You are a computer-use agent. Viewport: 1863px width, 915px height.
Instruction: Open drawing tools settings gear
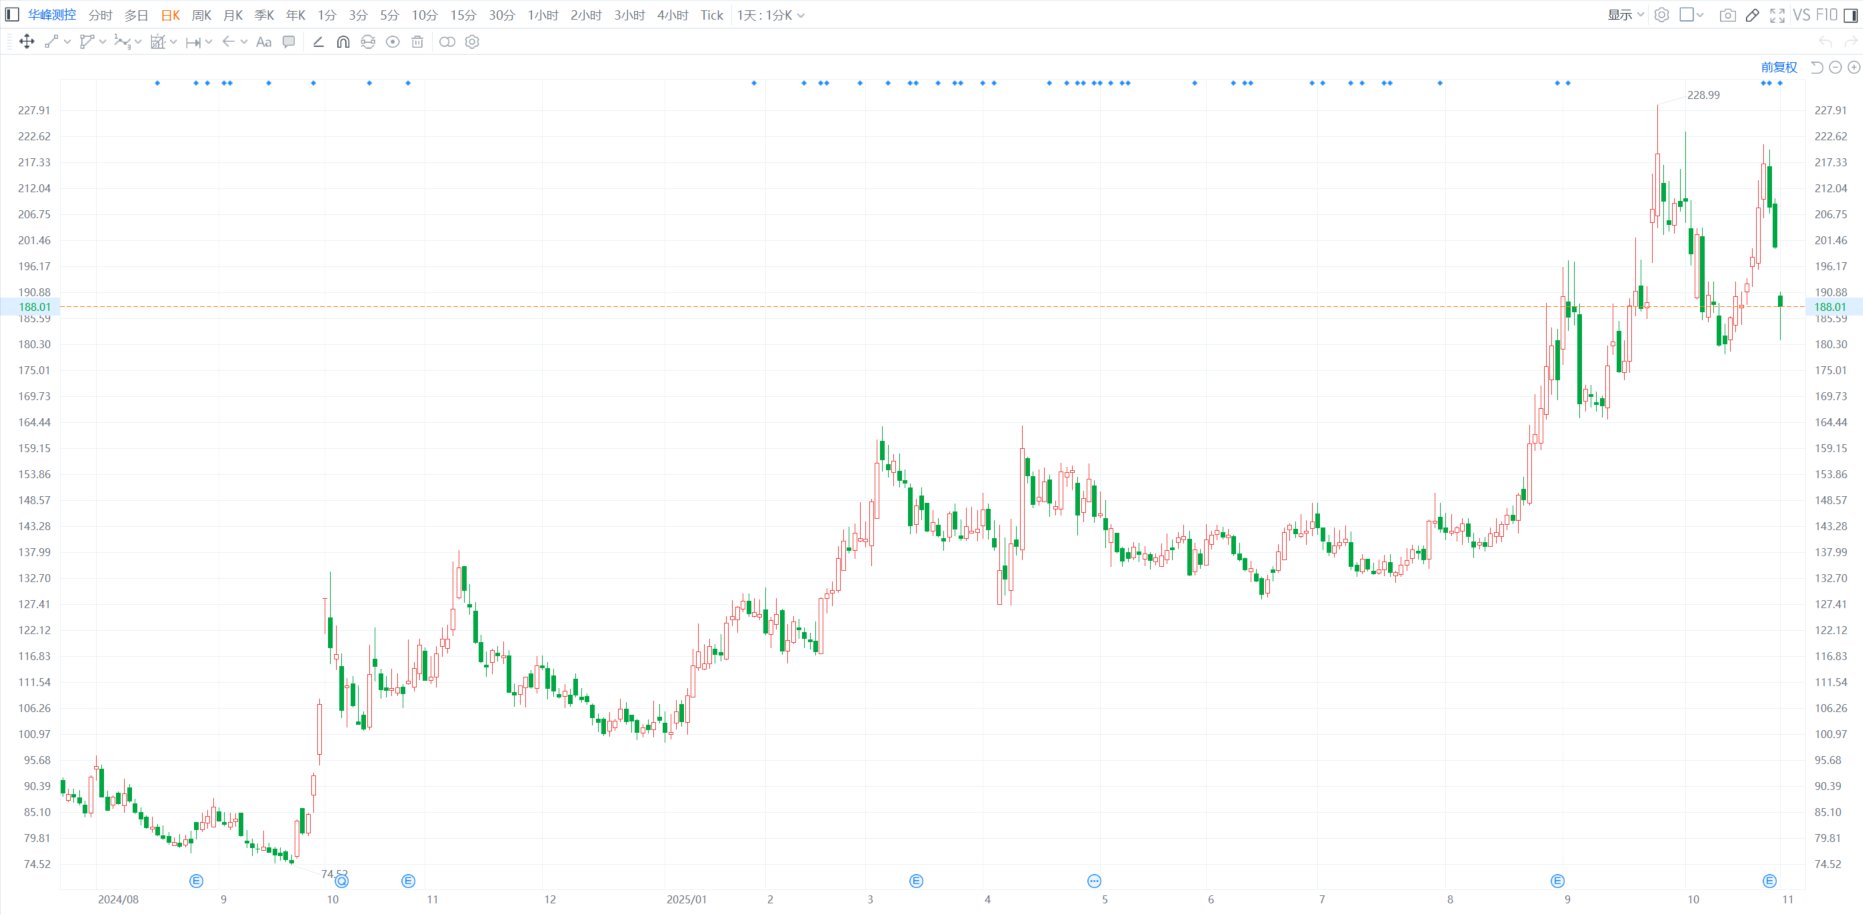point(472,42)
